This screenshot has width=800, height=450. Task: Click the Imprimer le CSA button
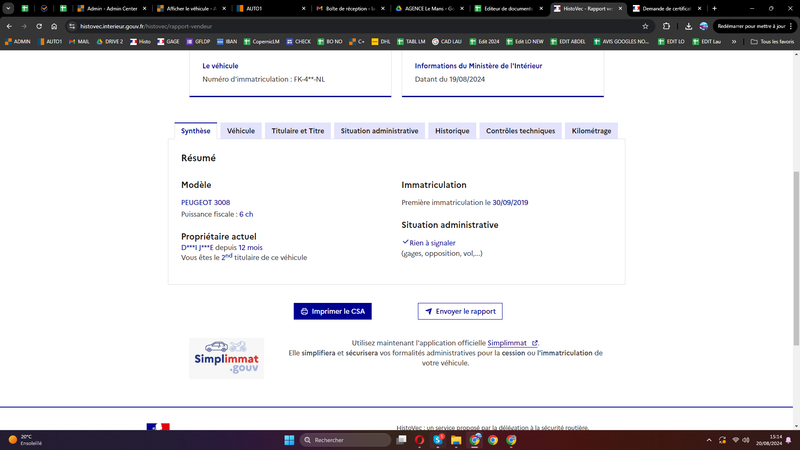point(333,311)
